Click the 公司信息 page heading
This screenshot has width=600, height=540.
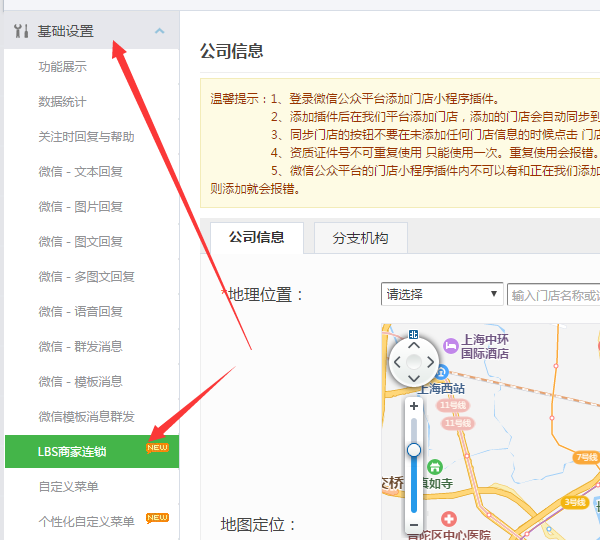(232, 51)
